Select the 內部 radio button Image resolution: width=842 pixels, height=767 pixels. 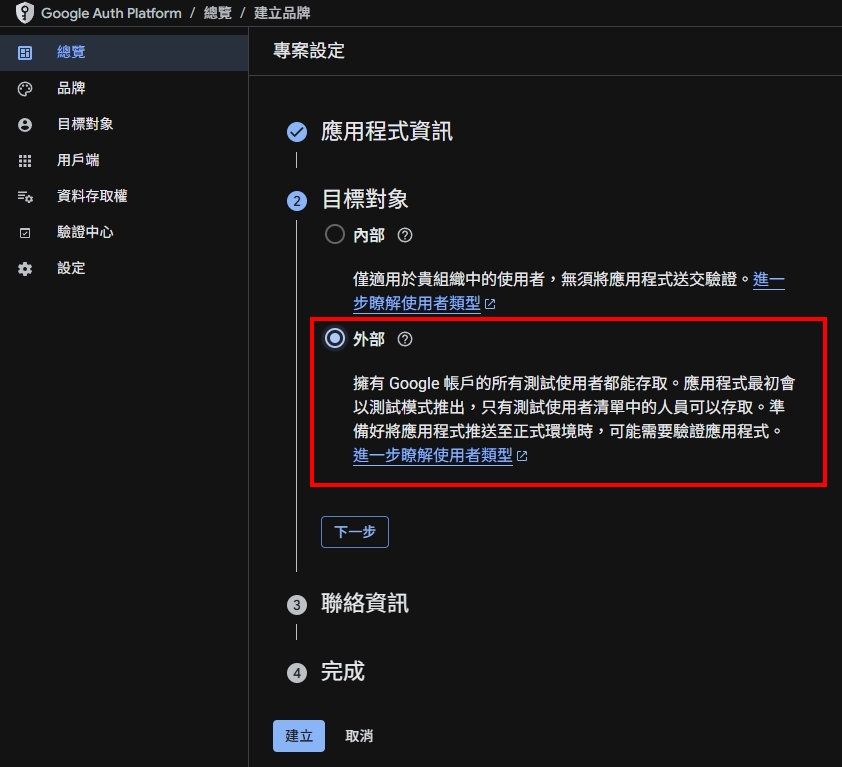(334, 235)
